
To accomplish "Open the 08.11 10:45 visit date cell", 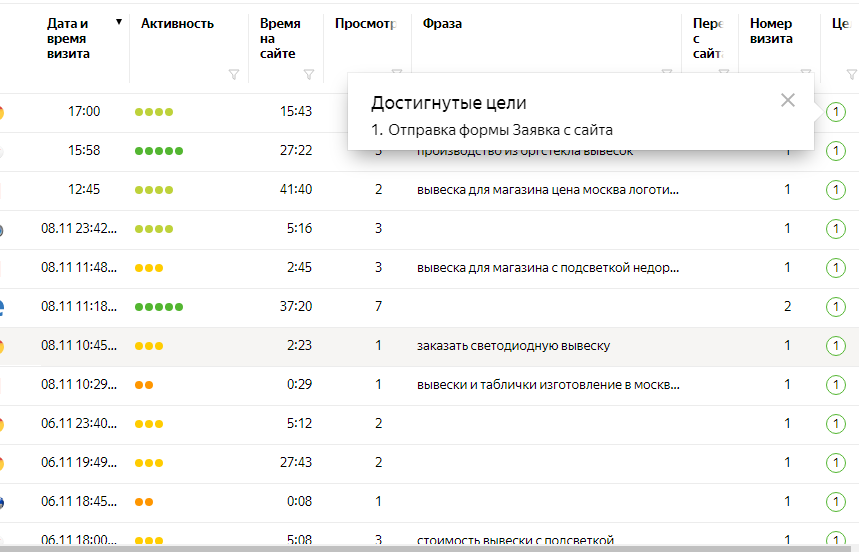I will (x=79, y=346).
